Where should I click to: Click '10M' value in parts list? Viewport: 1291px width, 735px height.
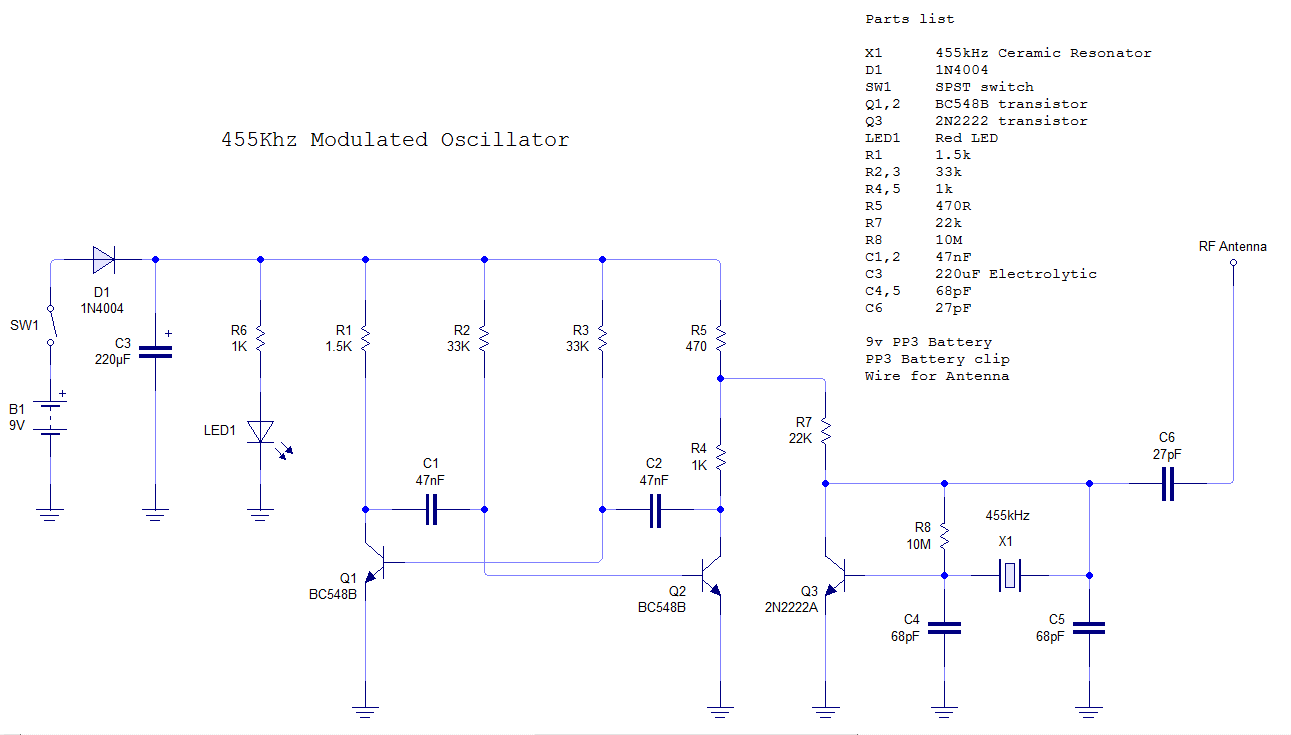(x=948, y=240)
